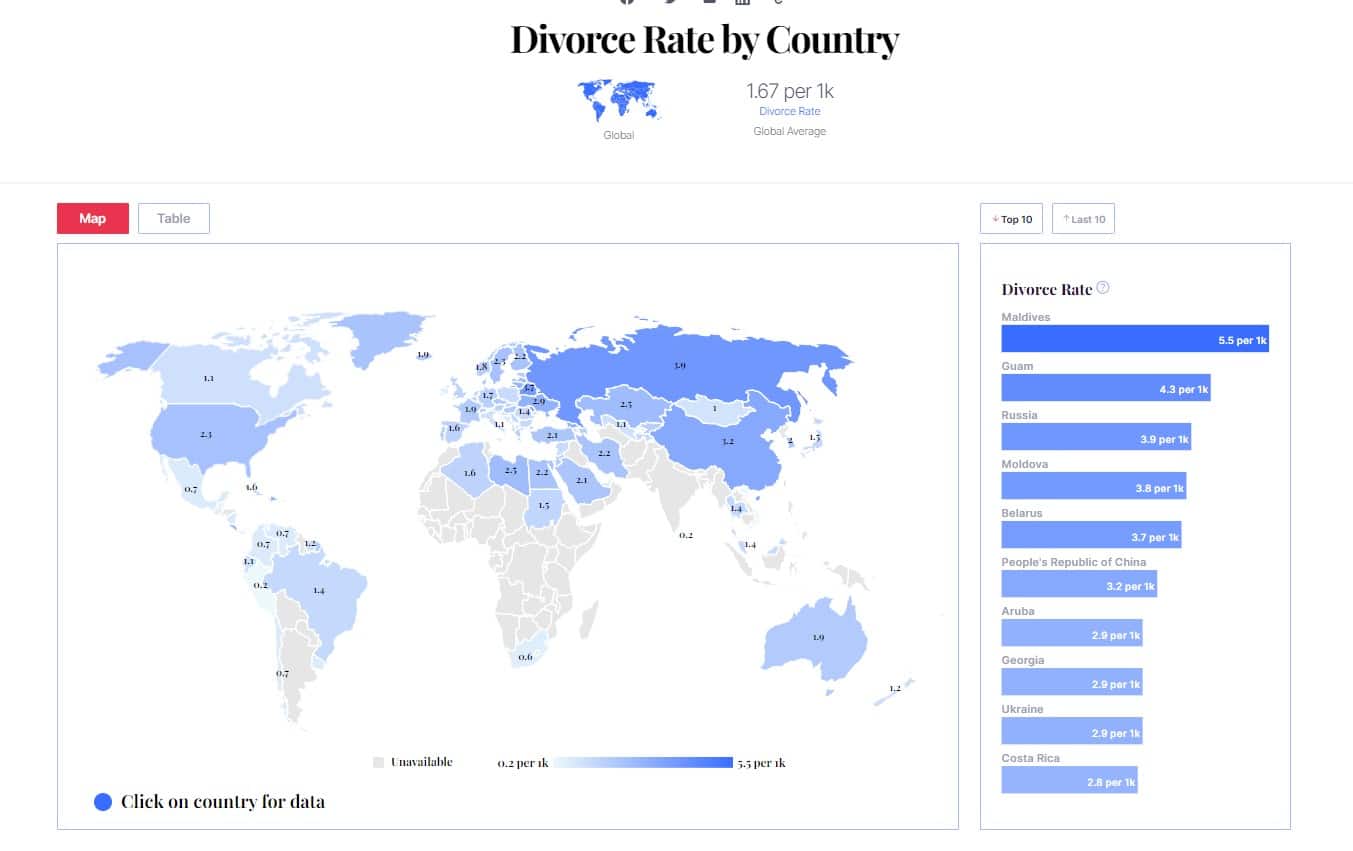Click the Maldives 5.5 per 1k bar

coord(1135,339)
